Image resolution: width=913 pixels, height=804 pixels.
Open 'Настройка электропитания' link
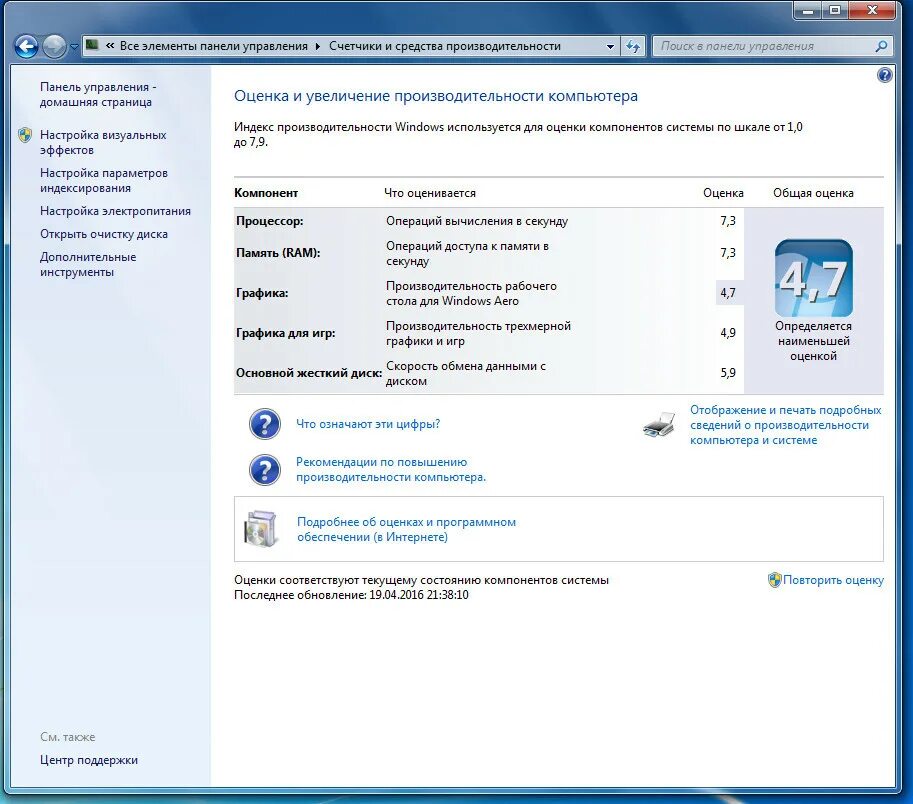(x=115, y=211)
